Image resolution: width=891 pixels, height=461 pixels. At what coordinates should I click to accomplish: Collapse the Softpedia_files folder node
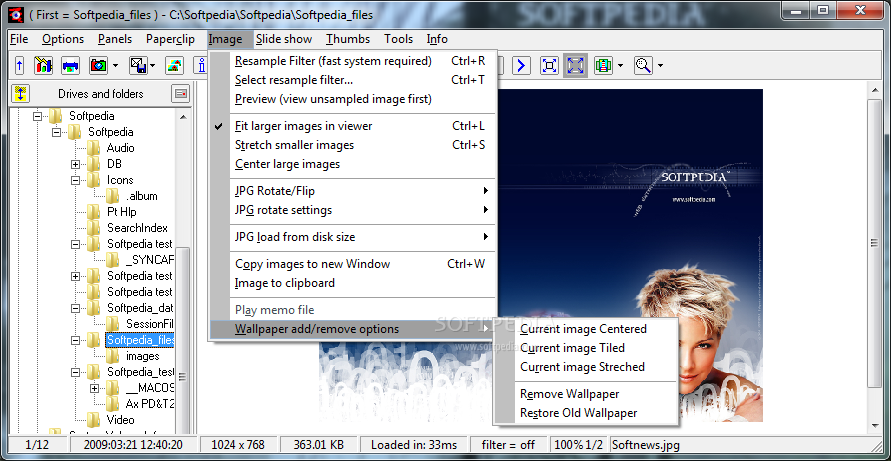pyautogui.click(x=75, y=340)
